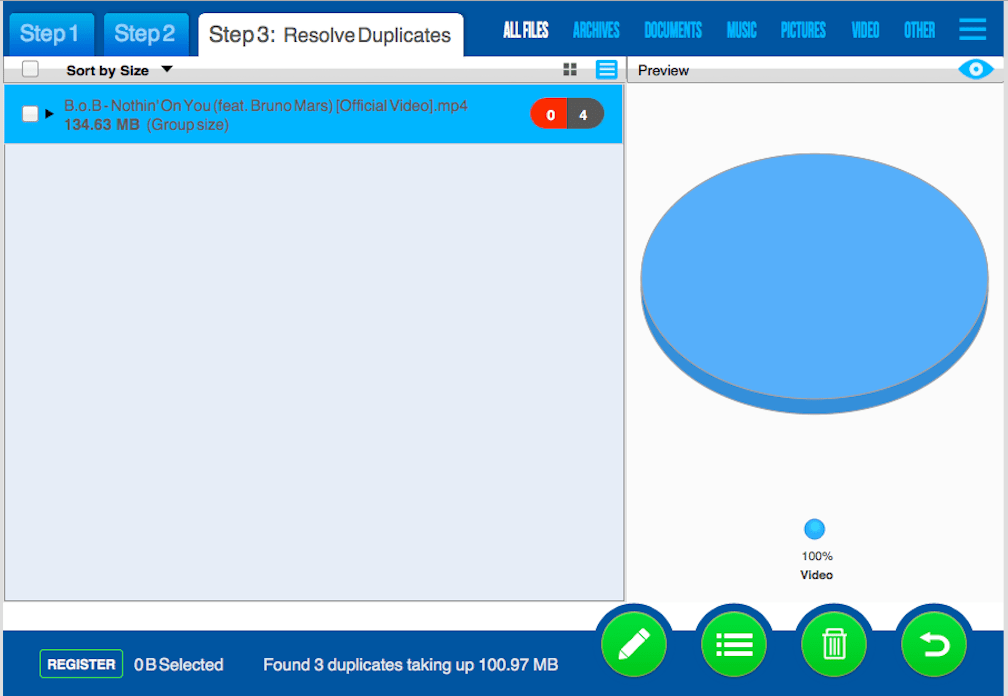
Task: Filter by PICTURES
Action: (803, 30)
